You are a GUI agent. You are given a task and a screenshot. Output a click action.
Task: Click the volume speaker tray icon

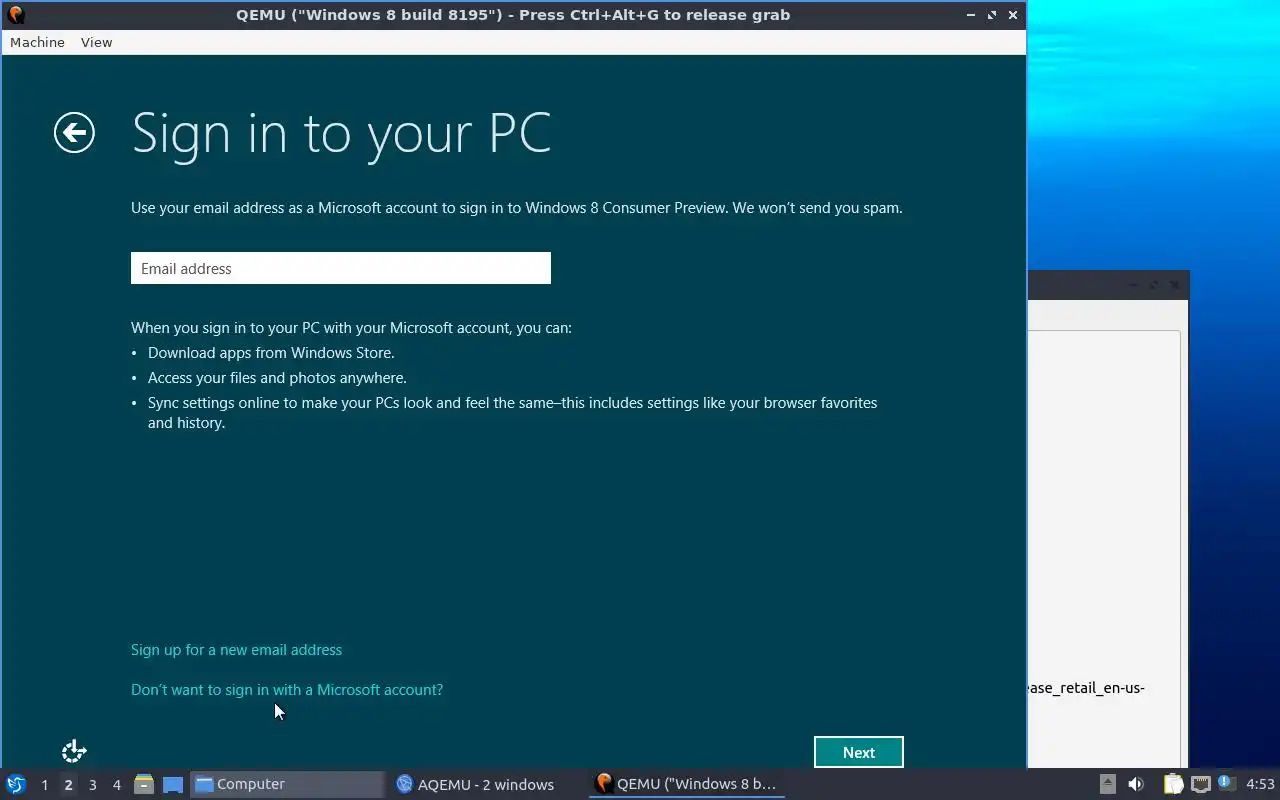(x=1136, y=784)
